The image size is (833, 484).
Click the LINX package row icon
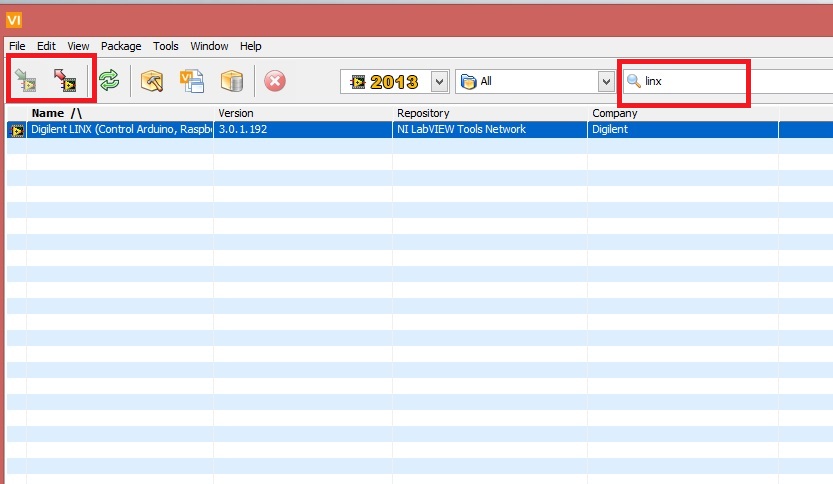[x=16, y=130]
